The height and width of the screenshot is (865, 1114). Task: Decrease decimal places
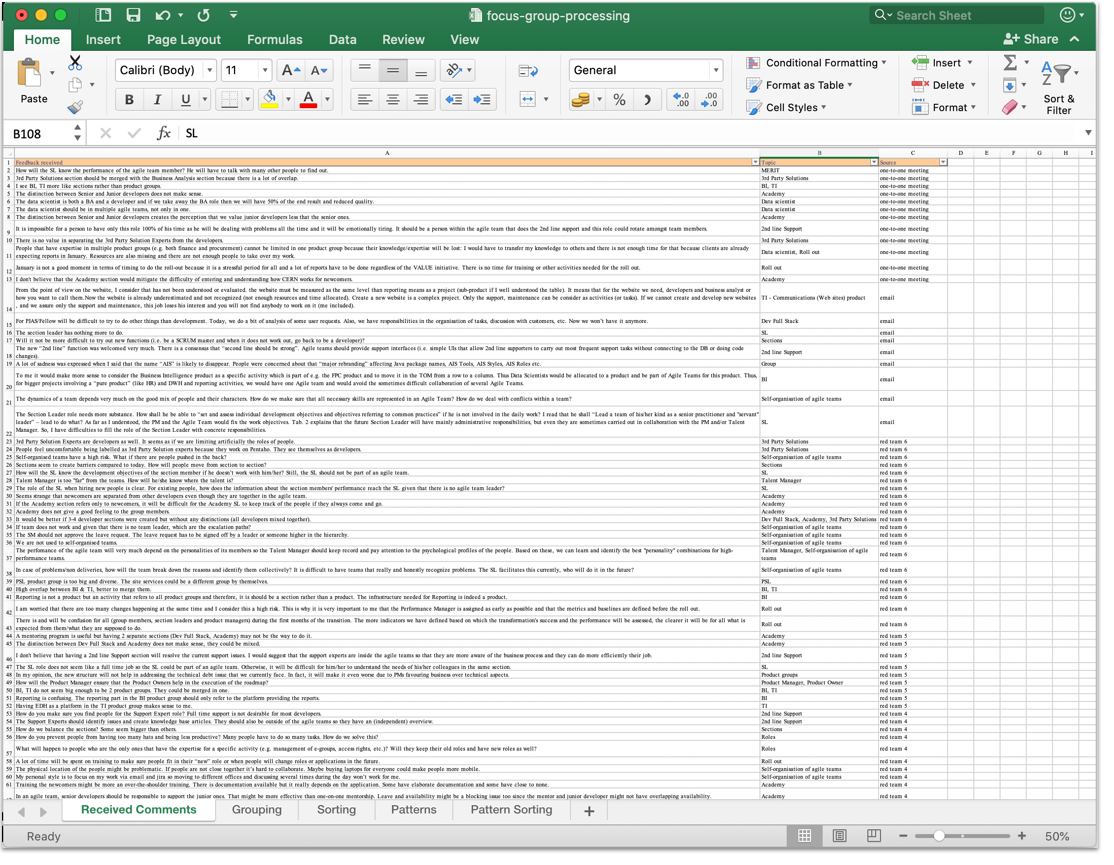709,99
